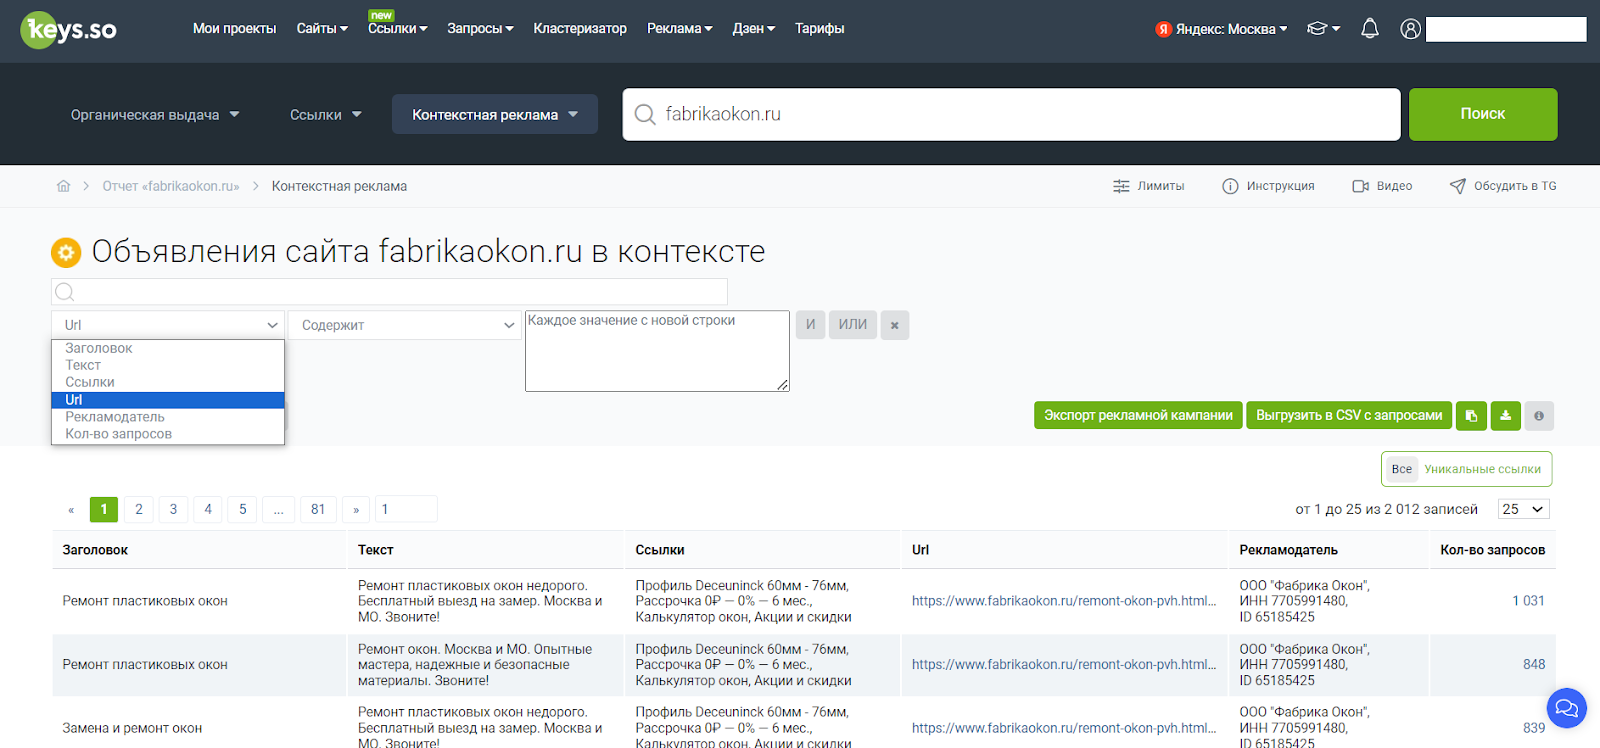Open Кластеризатор page
The width and height of the screenshot is (1600, 748).
[x=580, y=29]
